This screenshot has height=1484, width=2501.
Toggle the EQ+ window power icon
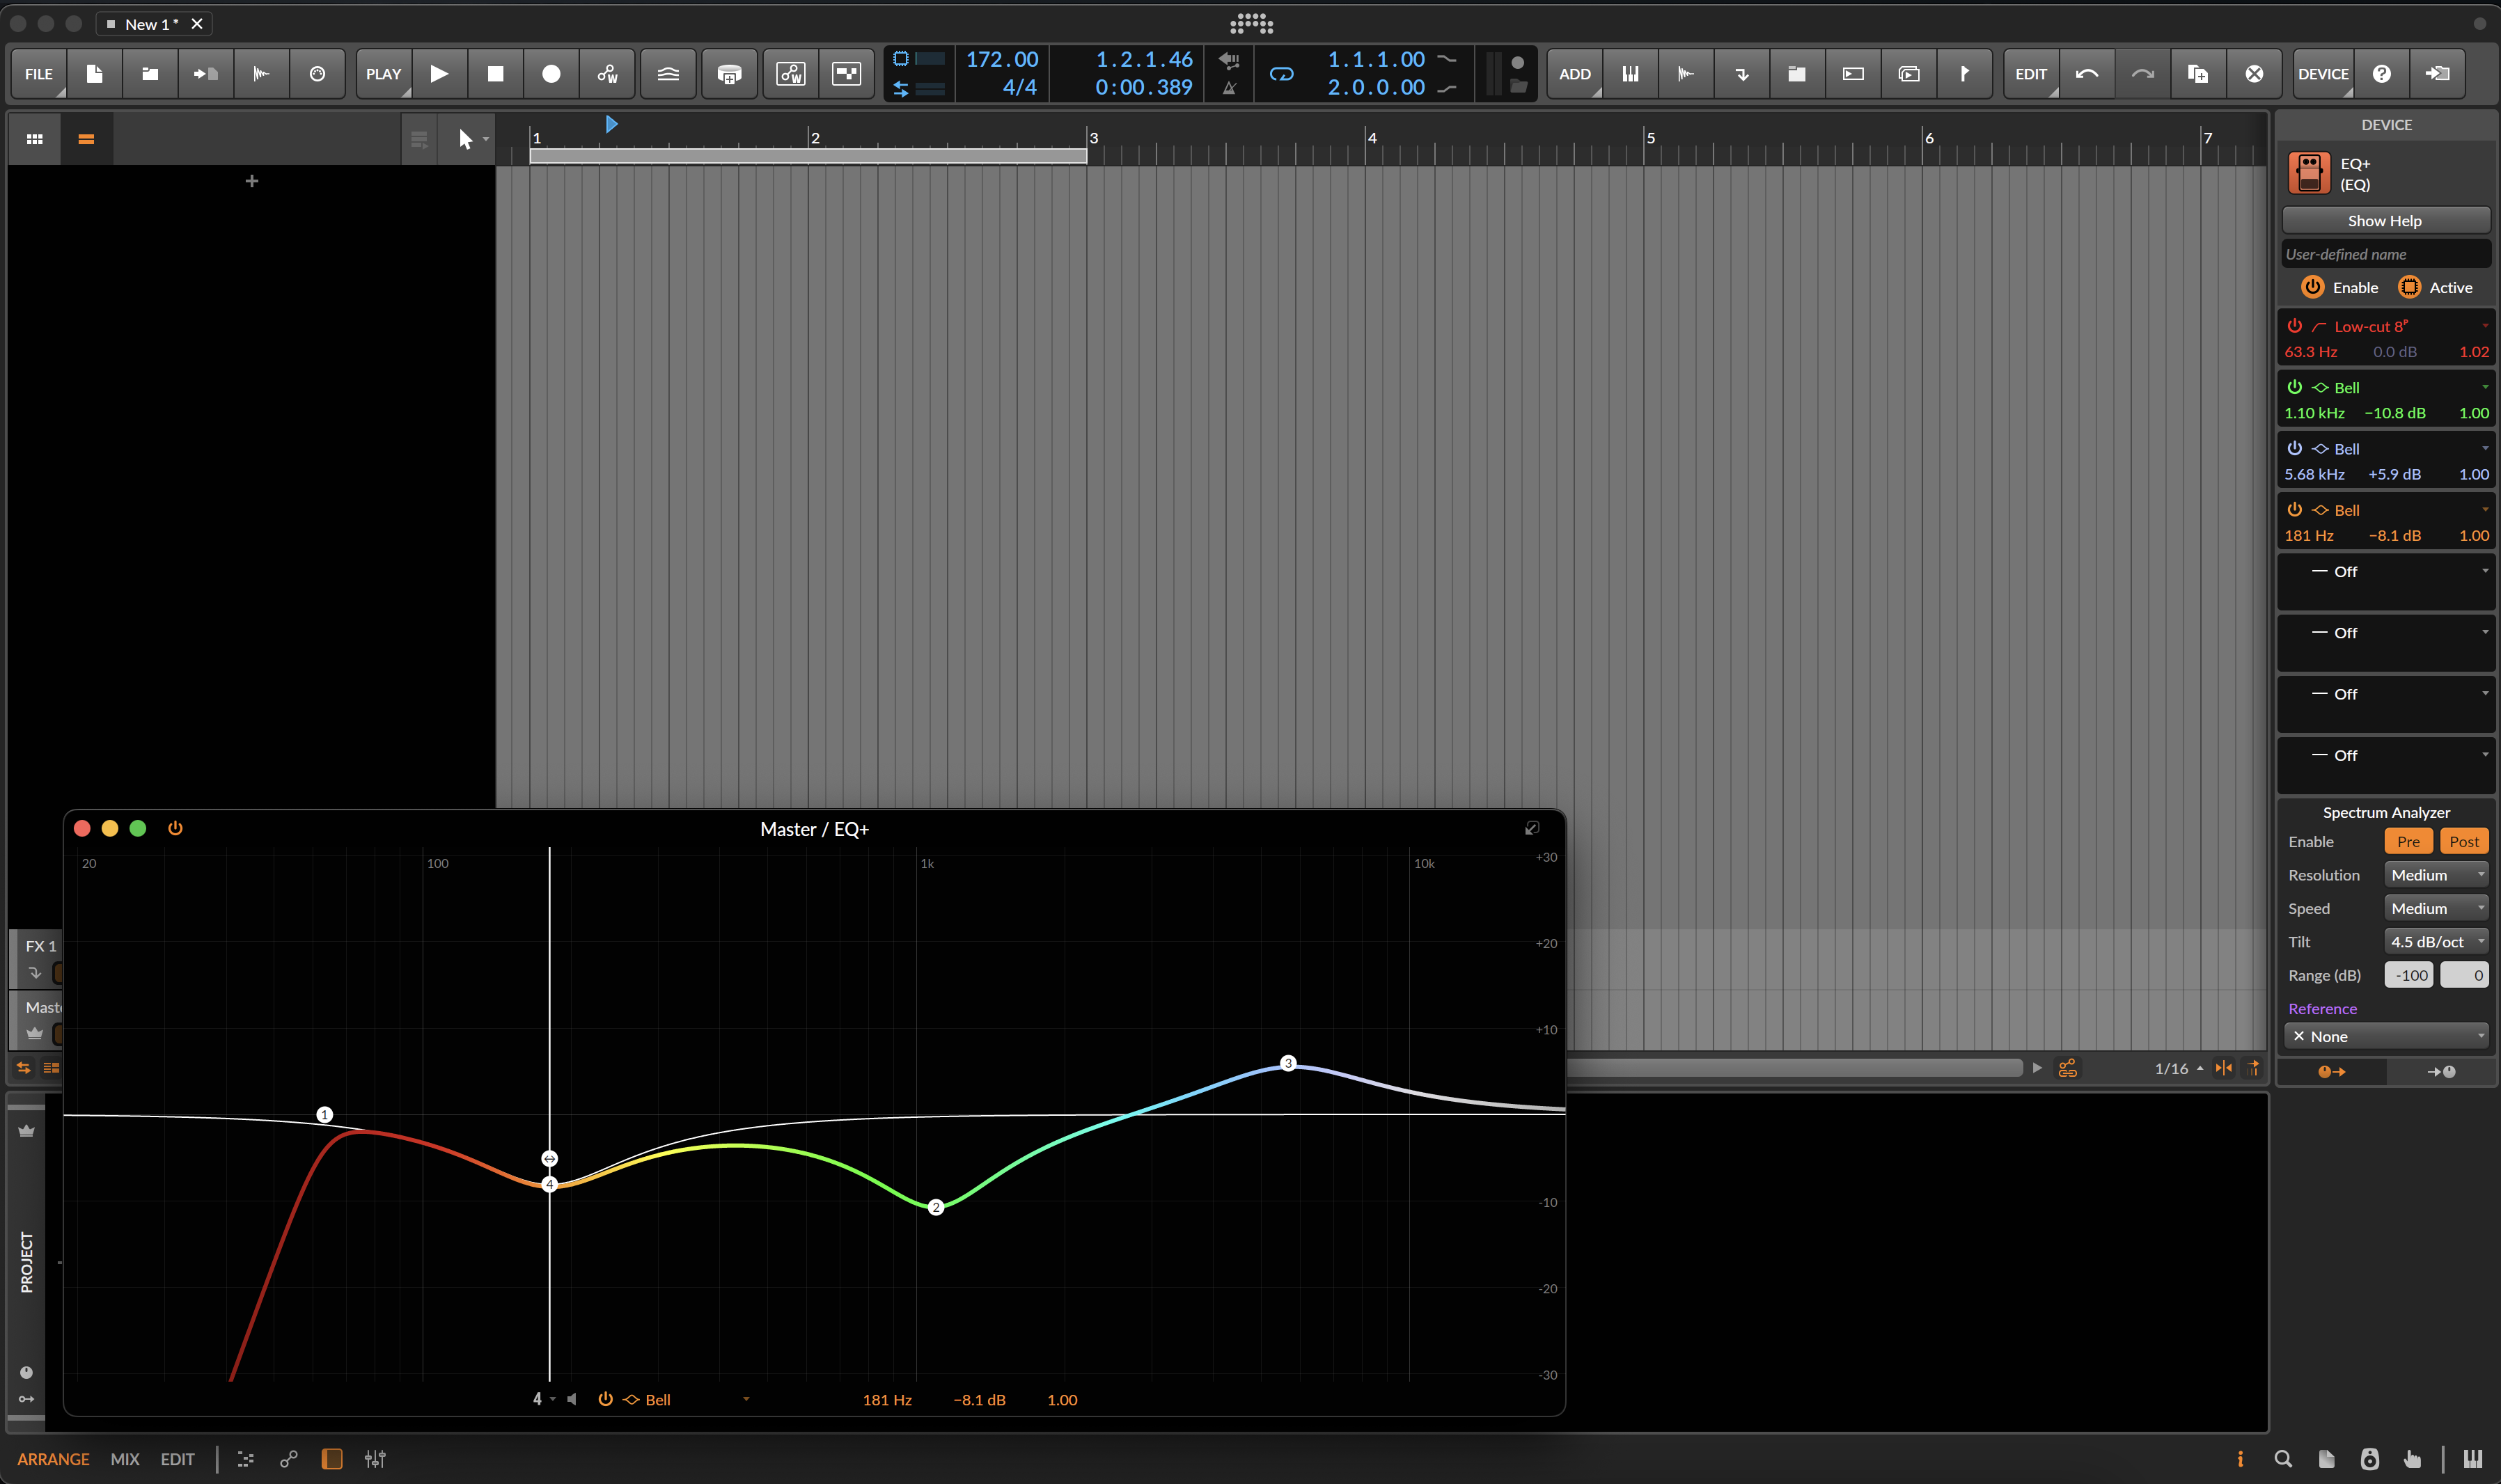coord(175,828)
